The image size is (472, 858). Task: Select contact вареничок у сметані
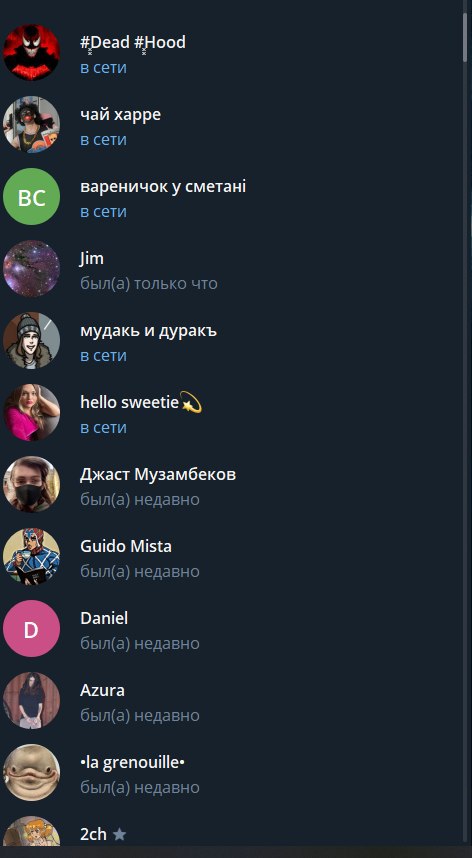tap(231, 196)
